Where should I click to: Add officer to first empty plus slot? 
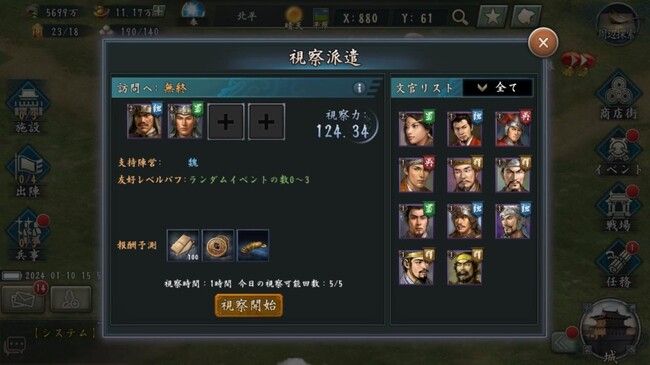click(226, 122)
